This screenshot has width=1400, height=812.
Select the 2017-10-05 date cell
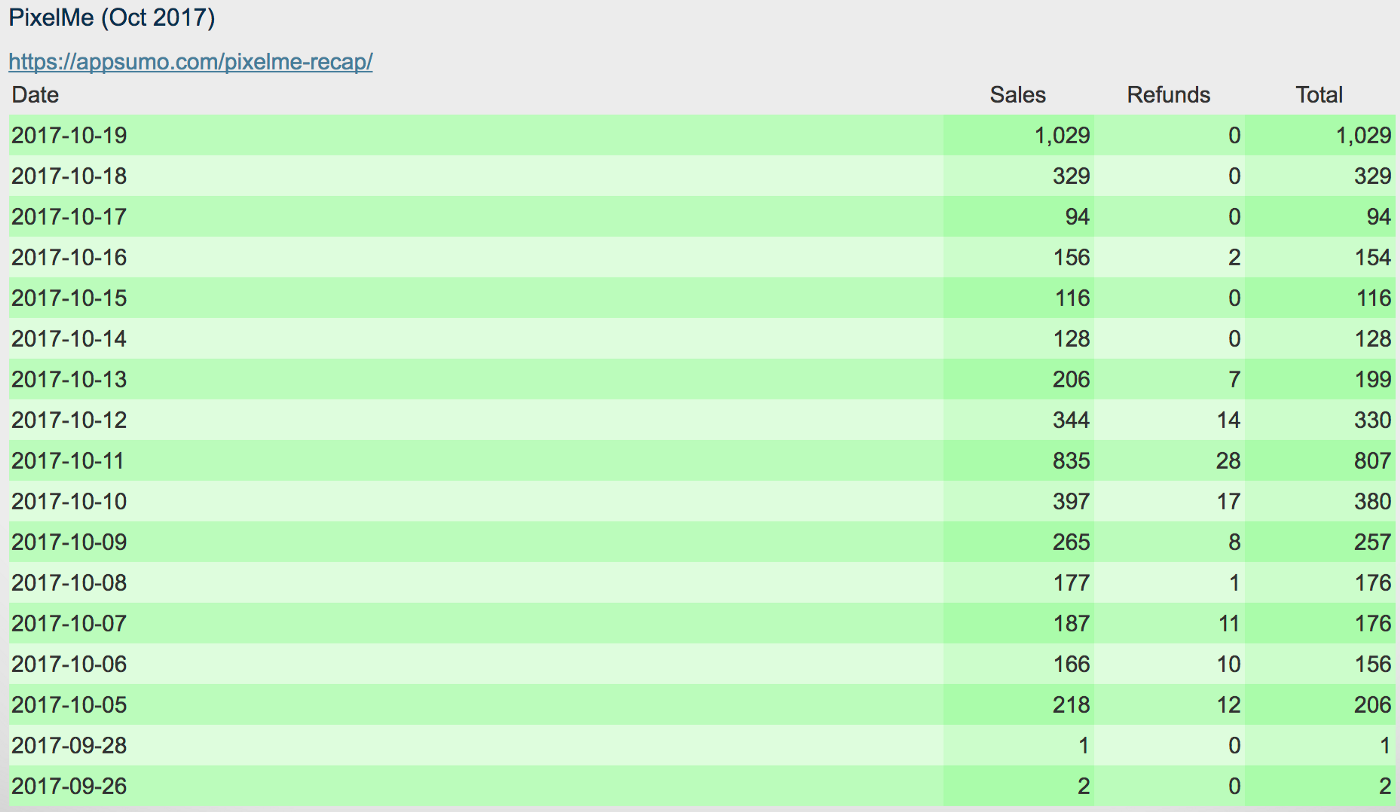[476, 704]
